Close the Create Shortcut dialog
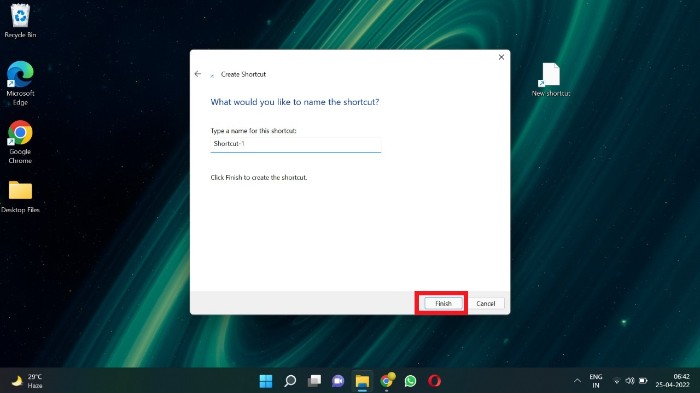Image resolution: width=700 pixels, height=393 pixels. (501, 57)
